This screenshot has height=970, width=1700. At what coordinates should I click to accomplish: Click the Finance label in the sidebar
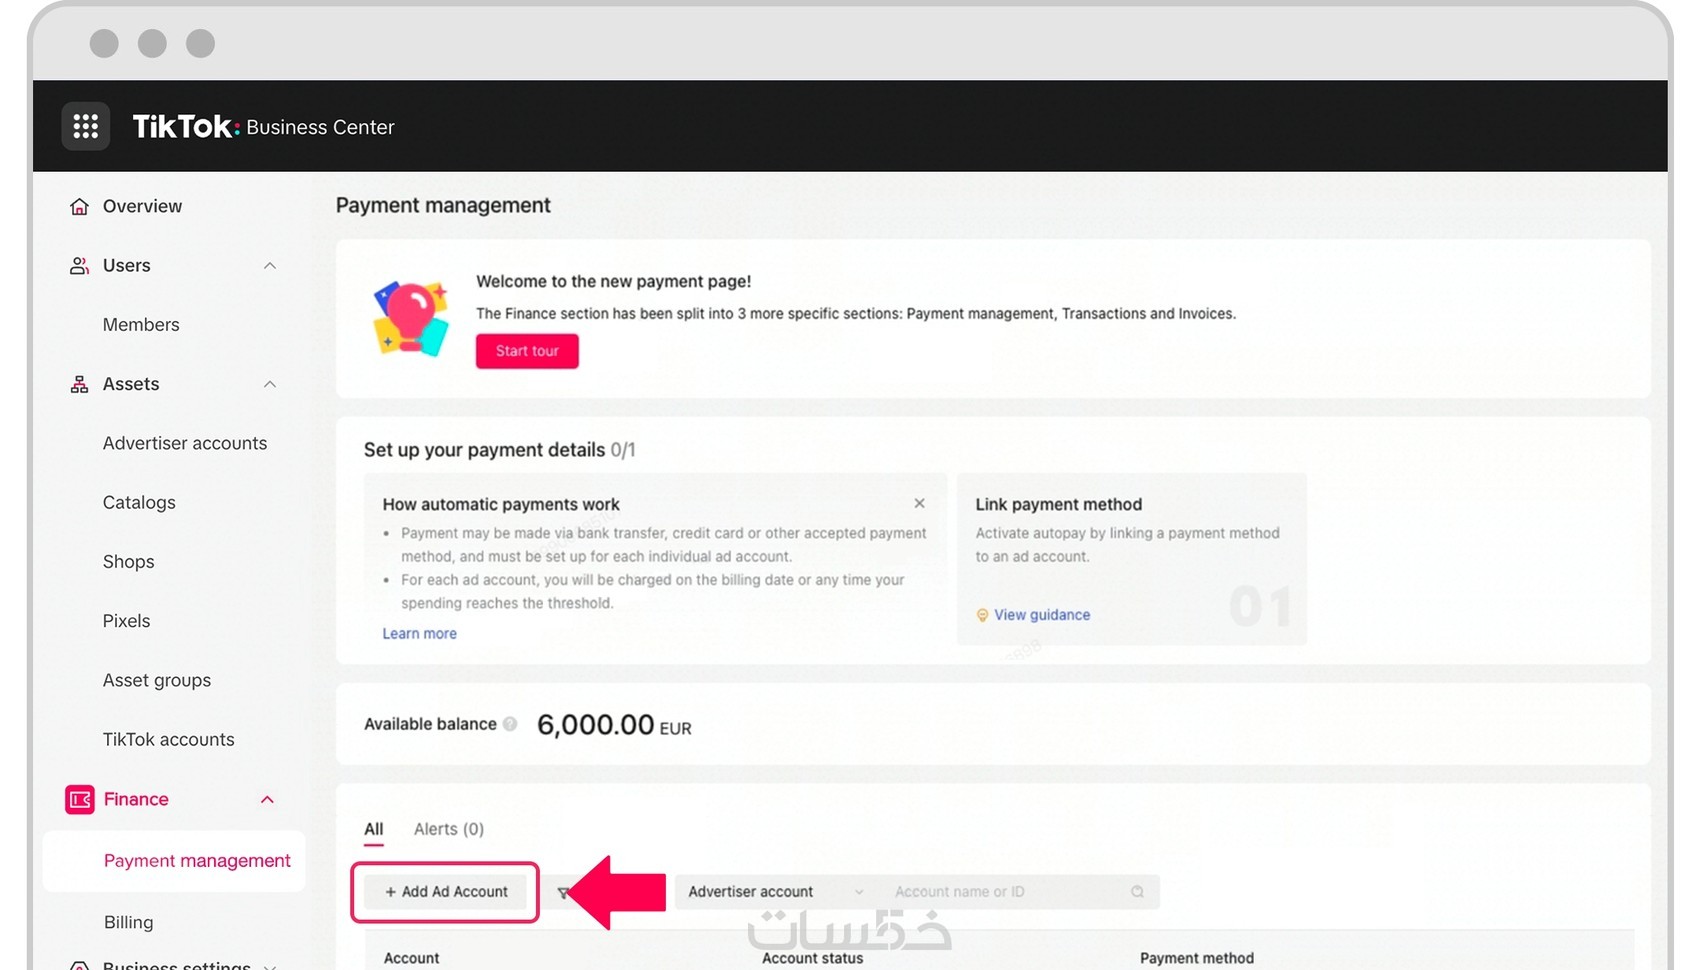coord(136,799)
